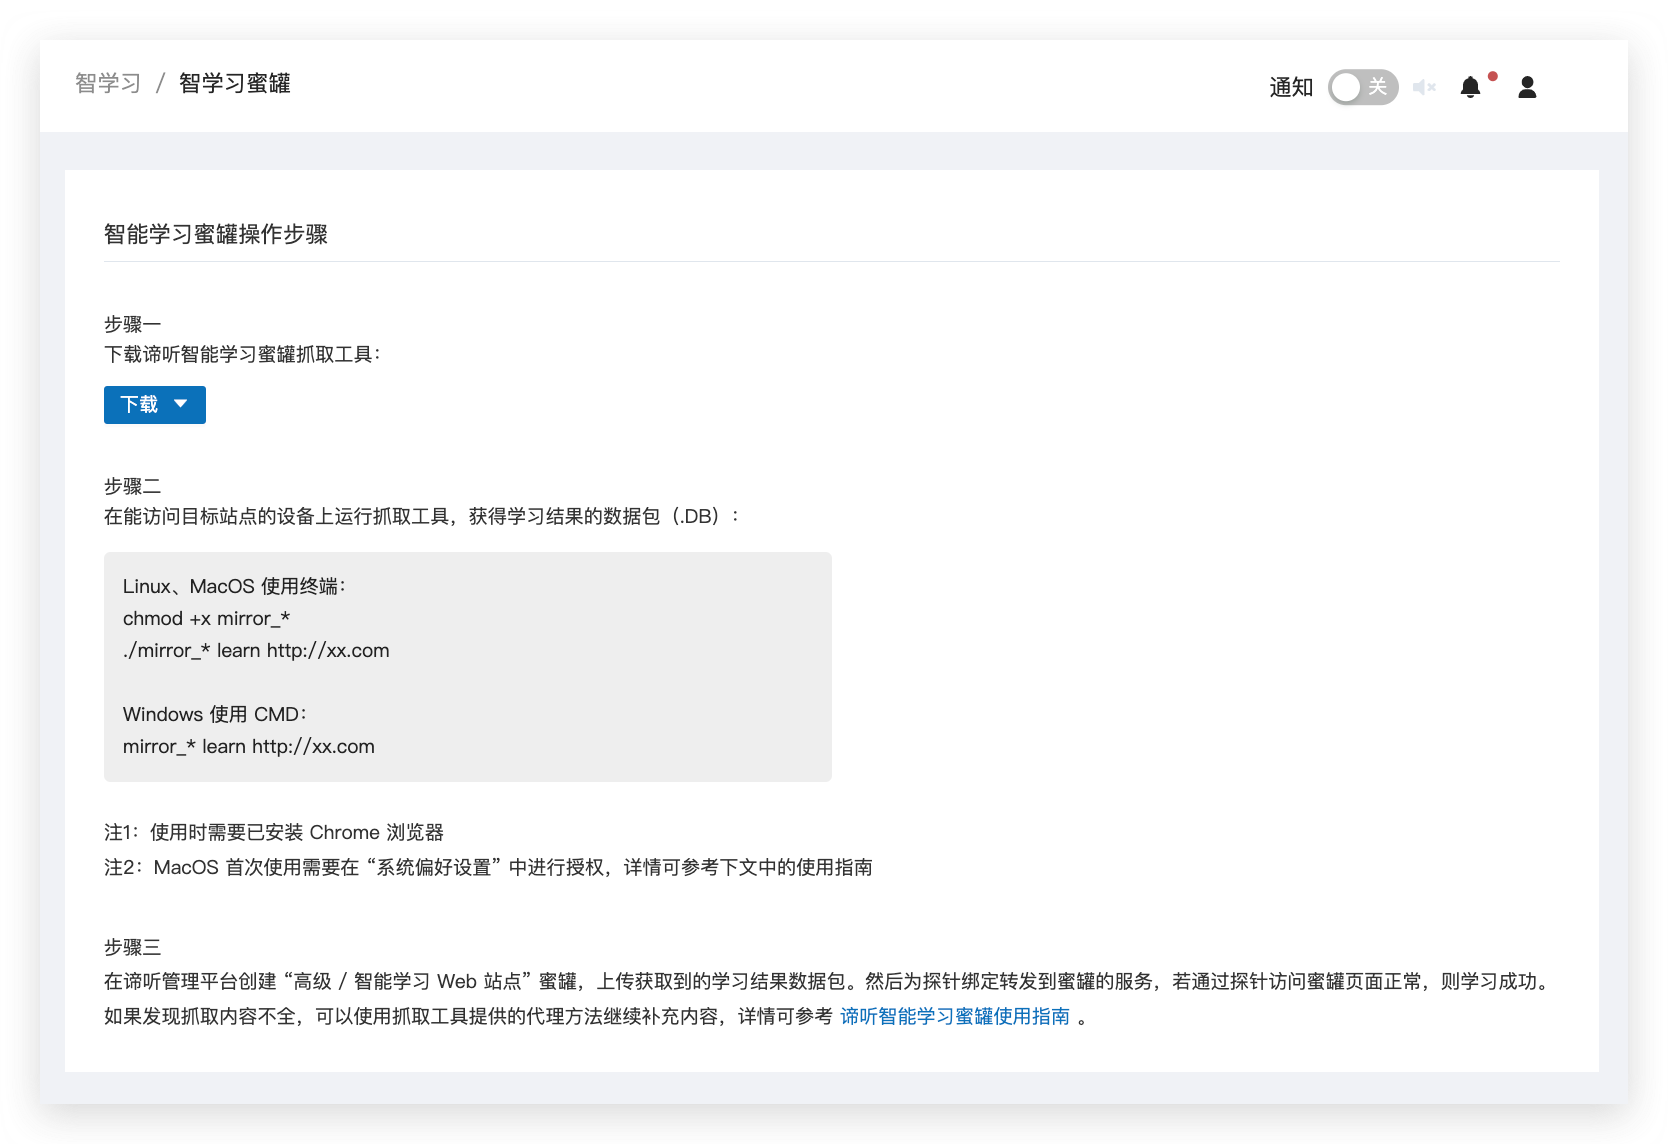Toggle the 通知 notification switch
Image resolution: width=1668 pixels, height=1144 pixels.
[1362, 87]
